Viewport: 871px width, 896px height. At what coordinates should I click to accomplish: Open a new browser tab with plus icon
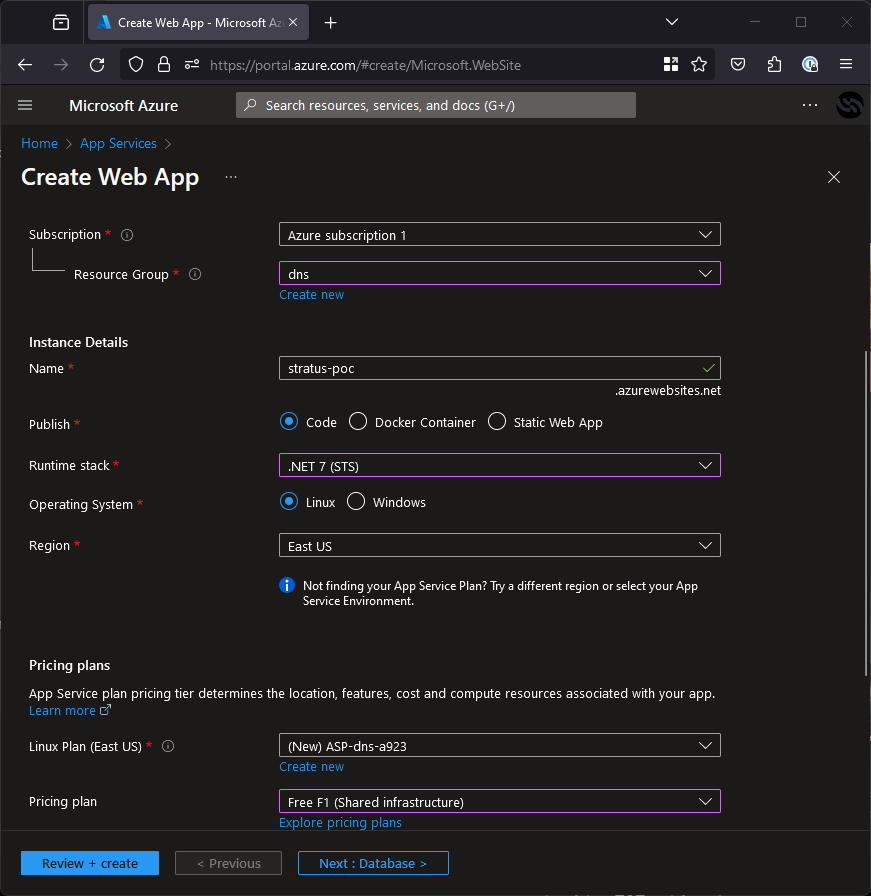click(x=330, y=22)
